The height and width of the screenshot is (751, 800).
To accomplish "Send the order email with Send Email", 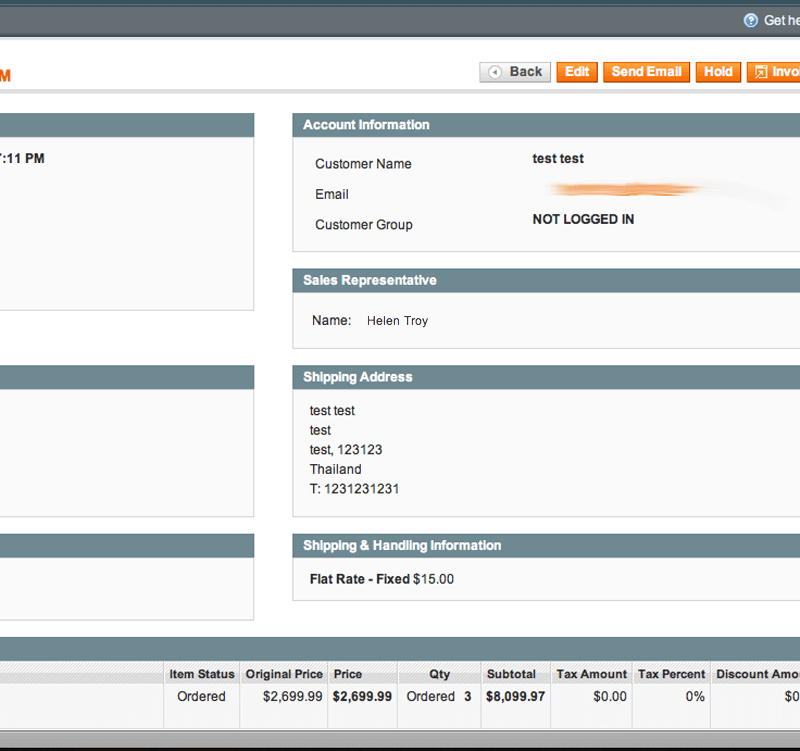I will click(x=646, y=72).
